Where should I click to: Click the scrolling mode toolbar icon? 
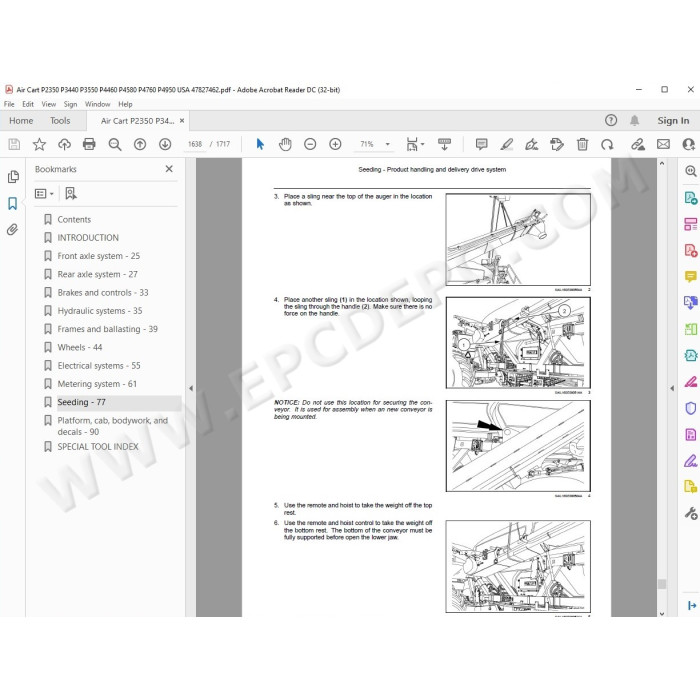pyautogui.click(x=444, y=144)
